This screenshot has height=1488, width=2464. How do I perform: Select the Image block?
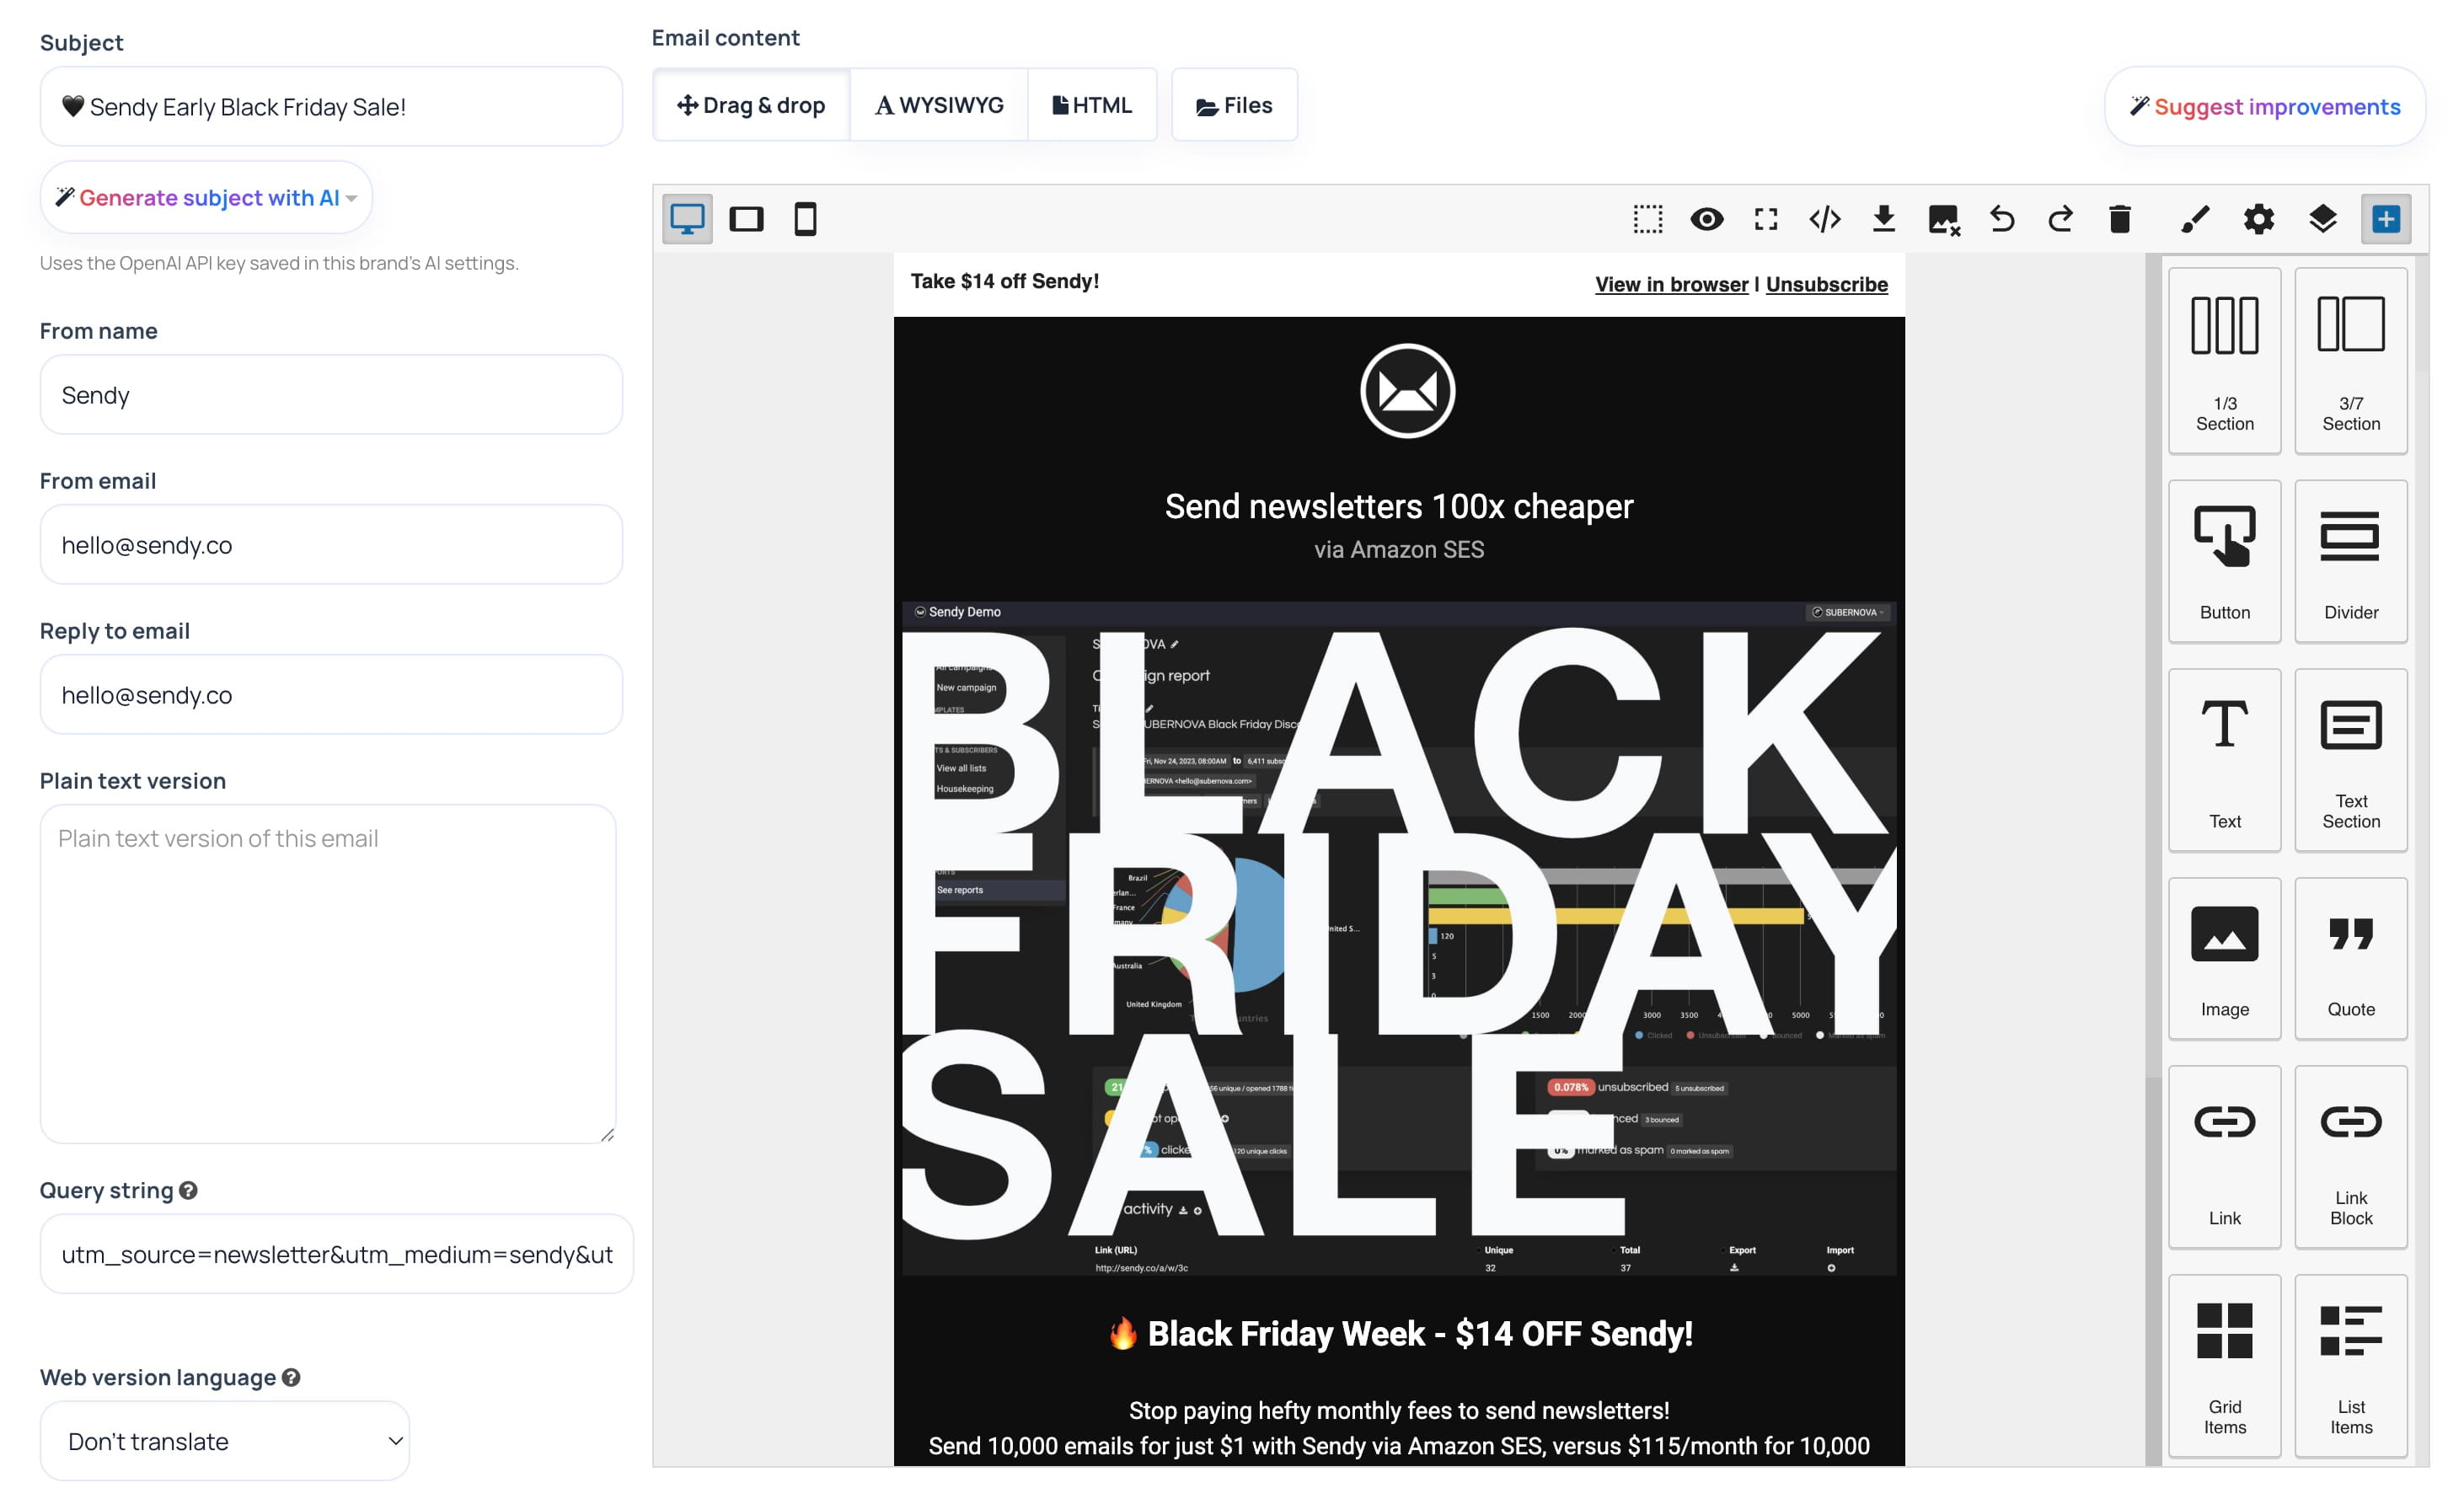pyautogui.click(x=2225, y=958)
